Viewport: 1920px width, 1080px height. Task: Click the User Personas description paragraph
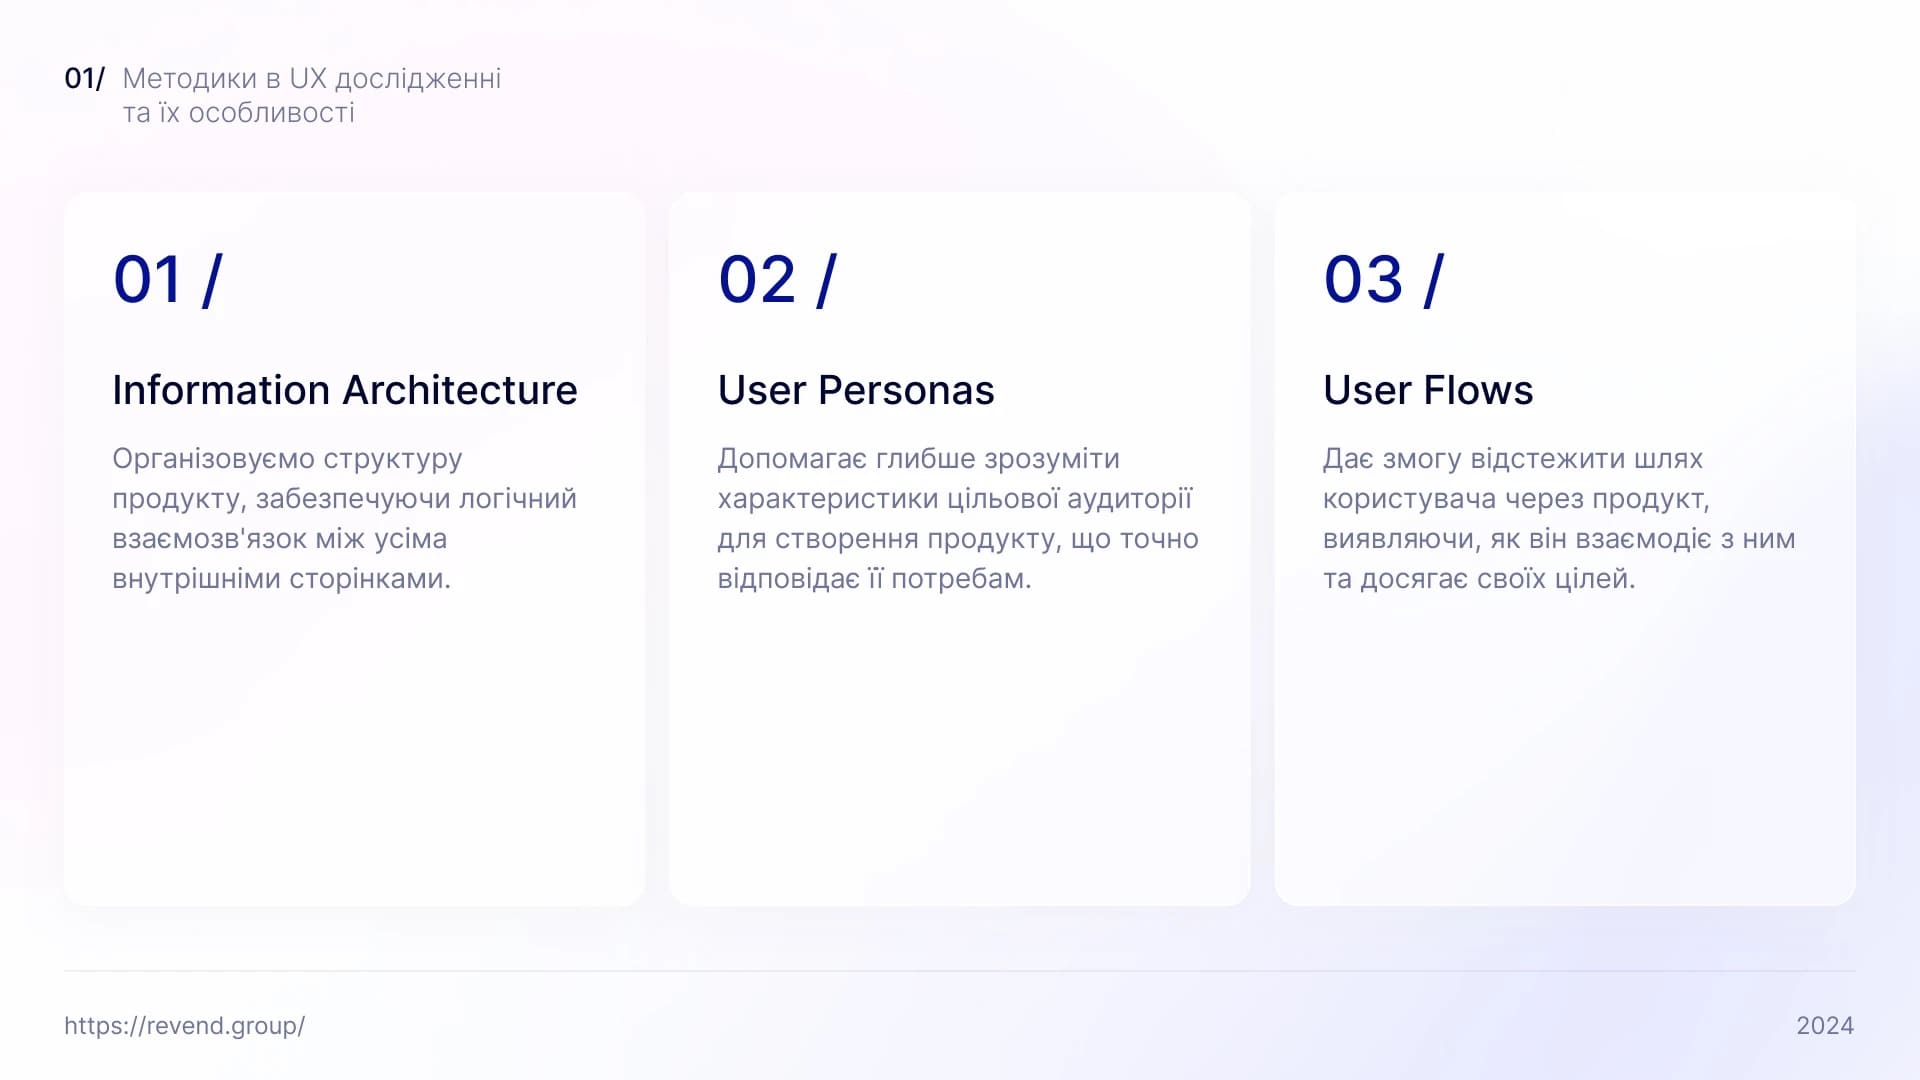(x=957, y=518)
